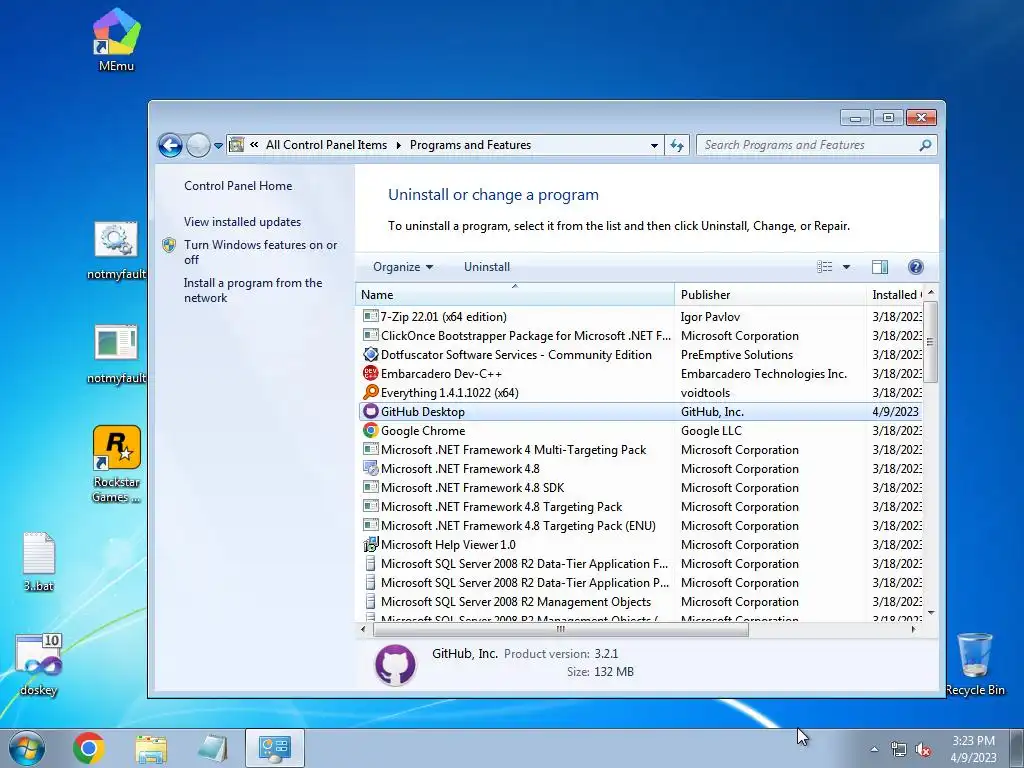The image size is (1024, 768).
Task: Click the Control Panel address bar icon
Action: [236, 145]
